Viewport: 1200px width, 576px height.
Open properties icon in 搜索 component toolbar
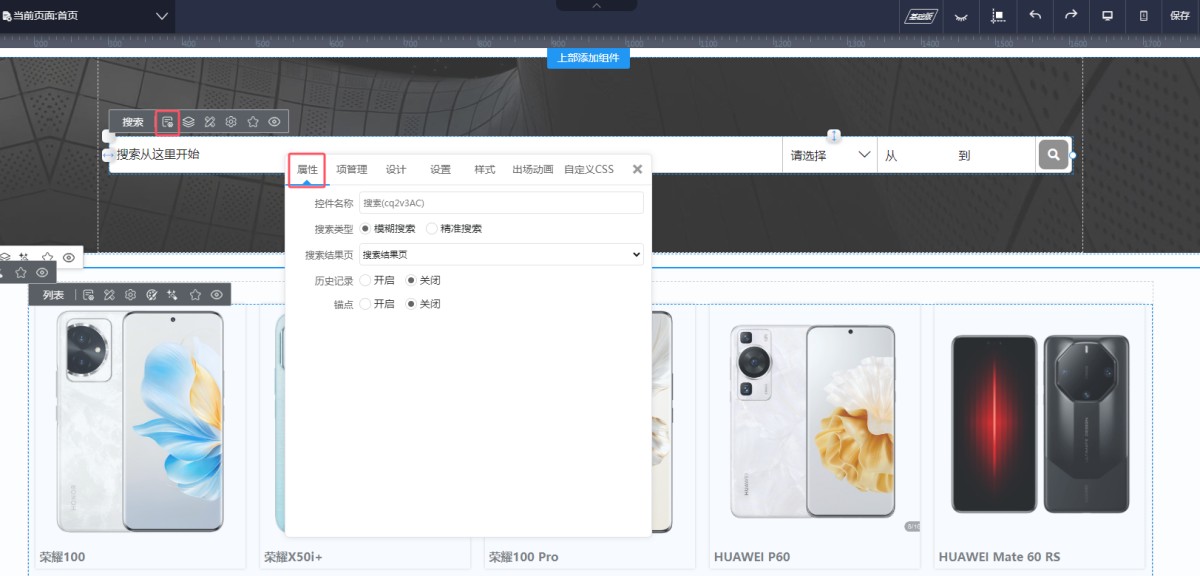click(167, 122)
